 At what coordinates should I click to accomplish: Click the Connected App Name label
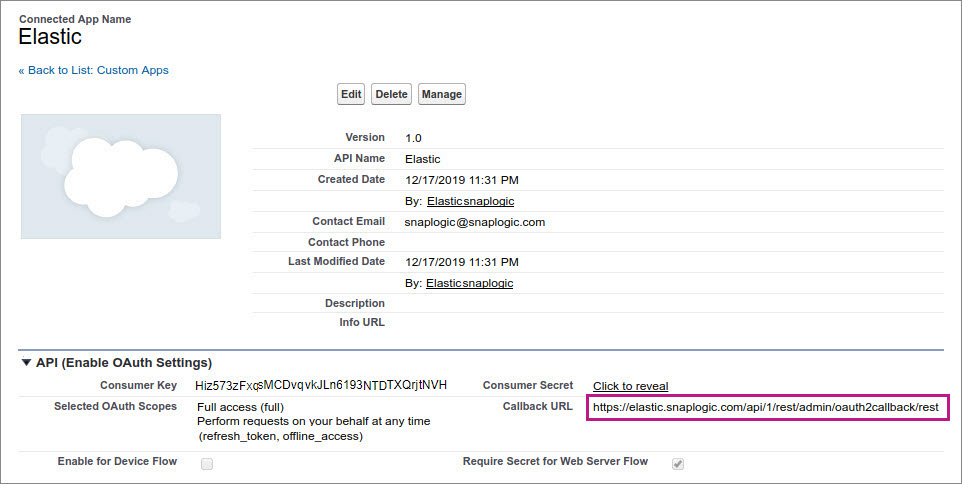pyautogui.click(x=75, y=19)
